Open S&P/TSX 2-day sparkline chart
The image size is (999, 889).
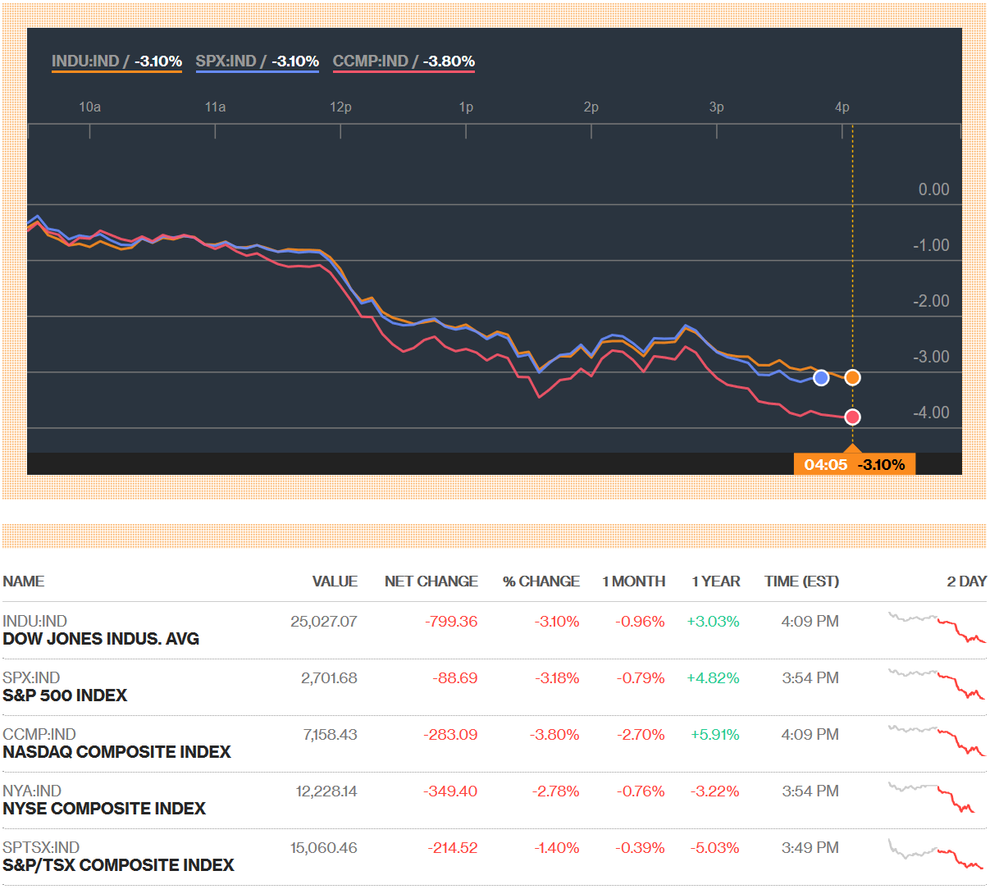(936, 854)
